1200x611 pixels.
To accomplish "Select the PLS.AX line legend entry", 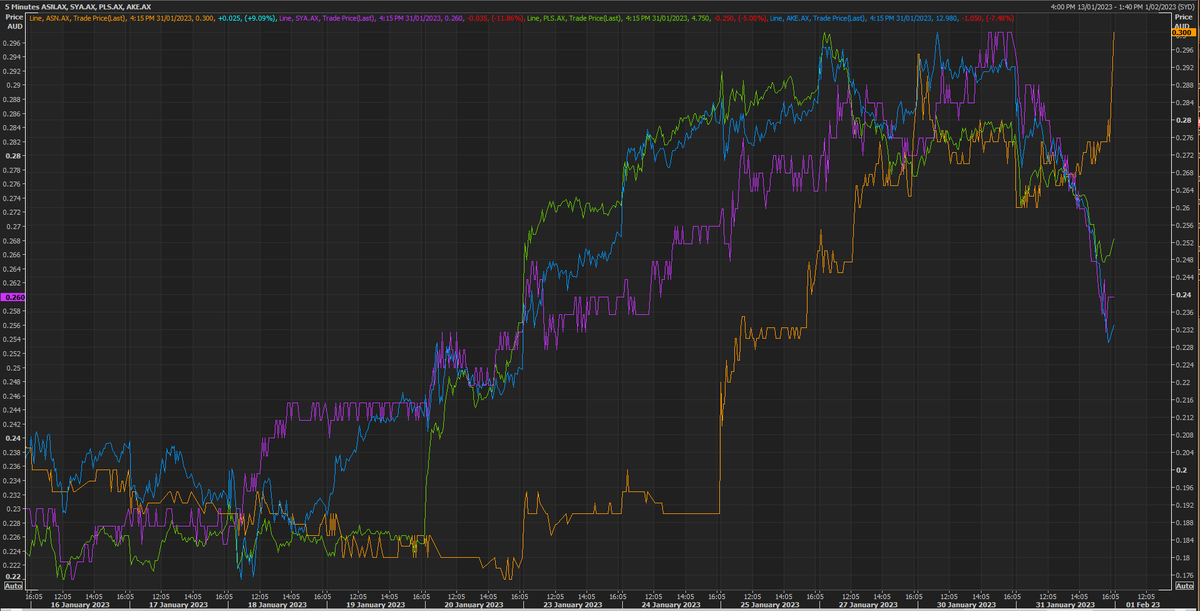I will coord(646,18).
